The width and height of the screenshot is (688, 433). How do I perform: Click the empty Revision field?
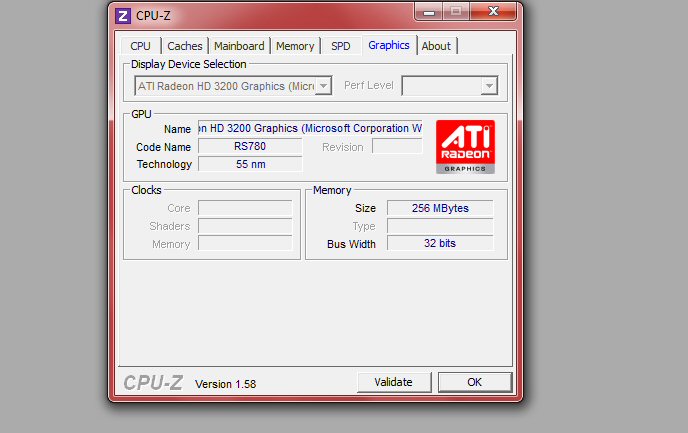(x=397, y=147)
